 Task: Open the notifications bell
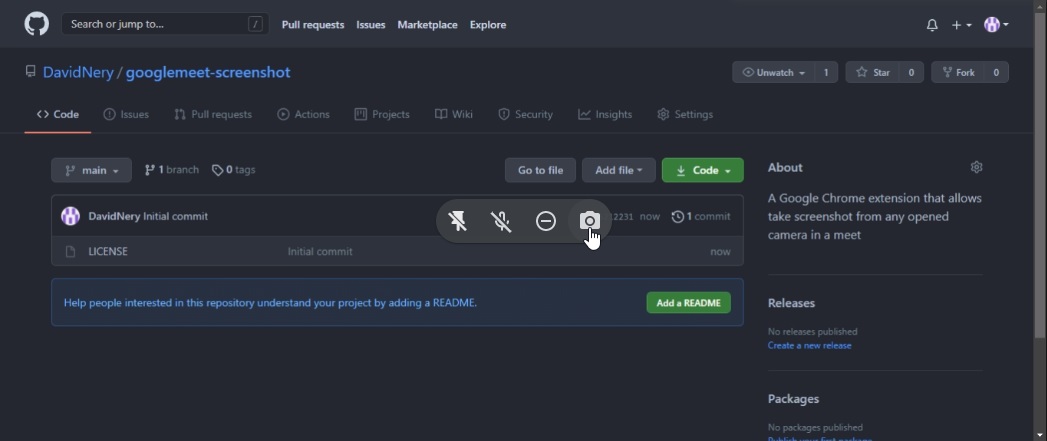(x=932, y=25)
